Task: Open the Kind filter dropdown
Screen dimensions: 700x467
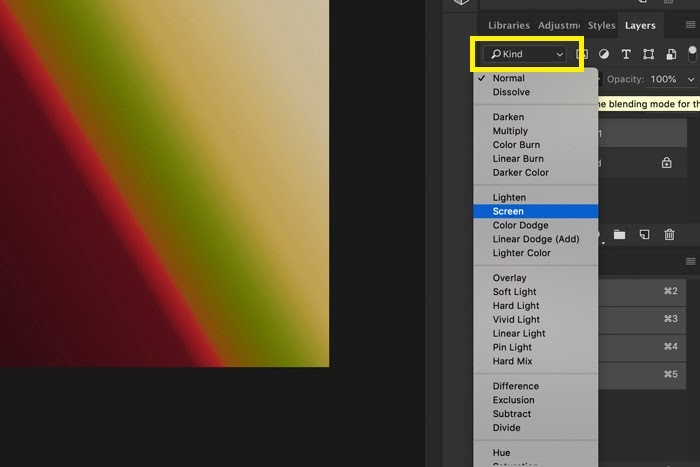Action: [526, 54]
